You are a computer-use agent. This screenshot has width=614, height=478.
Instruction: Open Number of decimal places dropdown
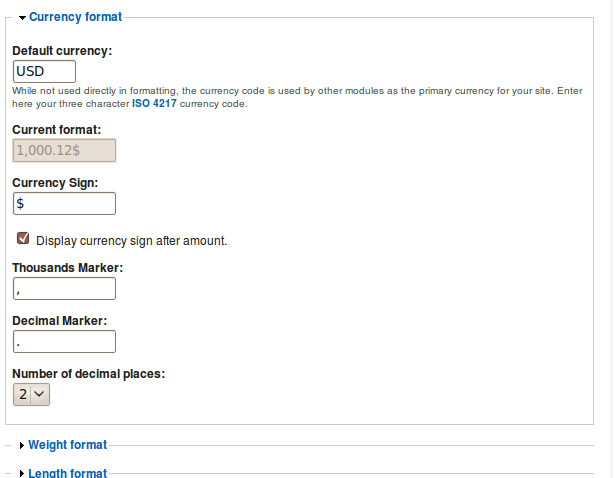pyautogui.click(x=31, y=394)
